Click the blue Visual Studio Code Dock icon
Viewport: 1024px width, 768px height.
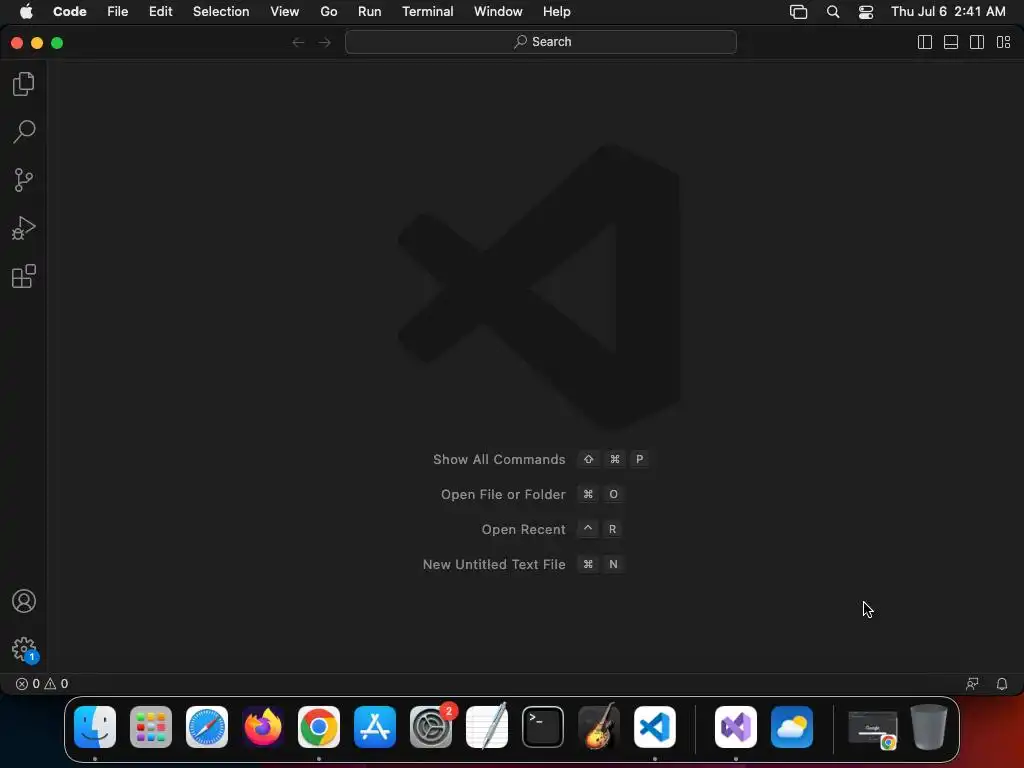[x=655, y=727]
